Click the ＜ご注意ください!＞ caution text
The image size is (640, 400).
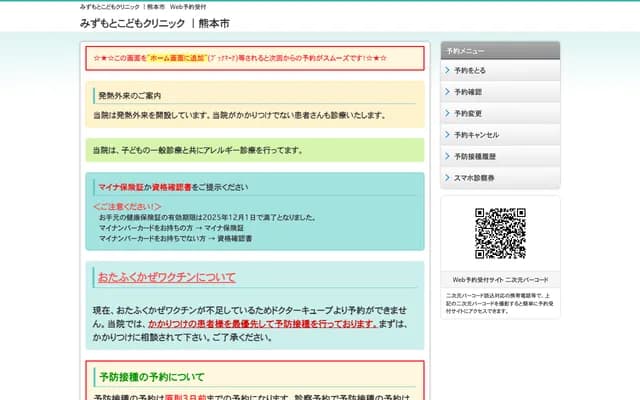(x=127, y=206)
